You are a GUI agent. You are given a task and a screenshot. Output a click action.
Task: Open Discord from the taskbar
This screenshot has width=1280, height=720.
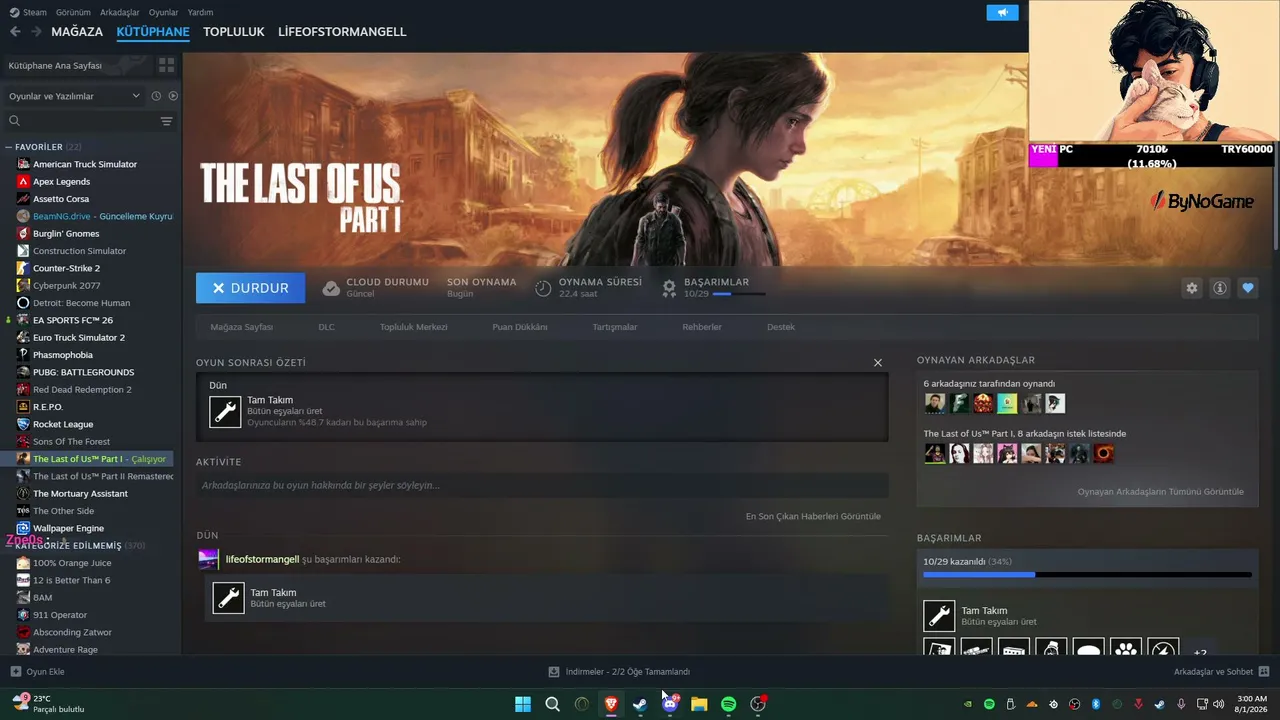click(x=670, y=704)
